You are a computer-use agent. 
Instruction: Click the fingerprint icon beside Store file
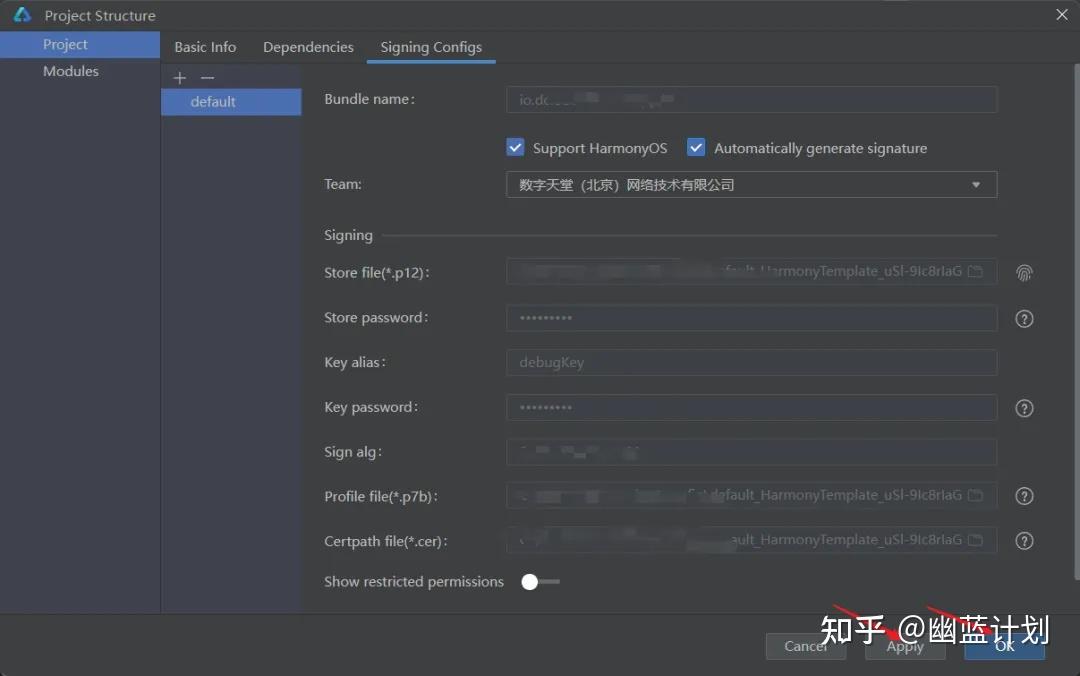pyautogui.click(x=1024, y=273)
